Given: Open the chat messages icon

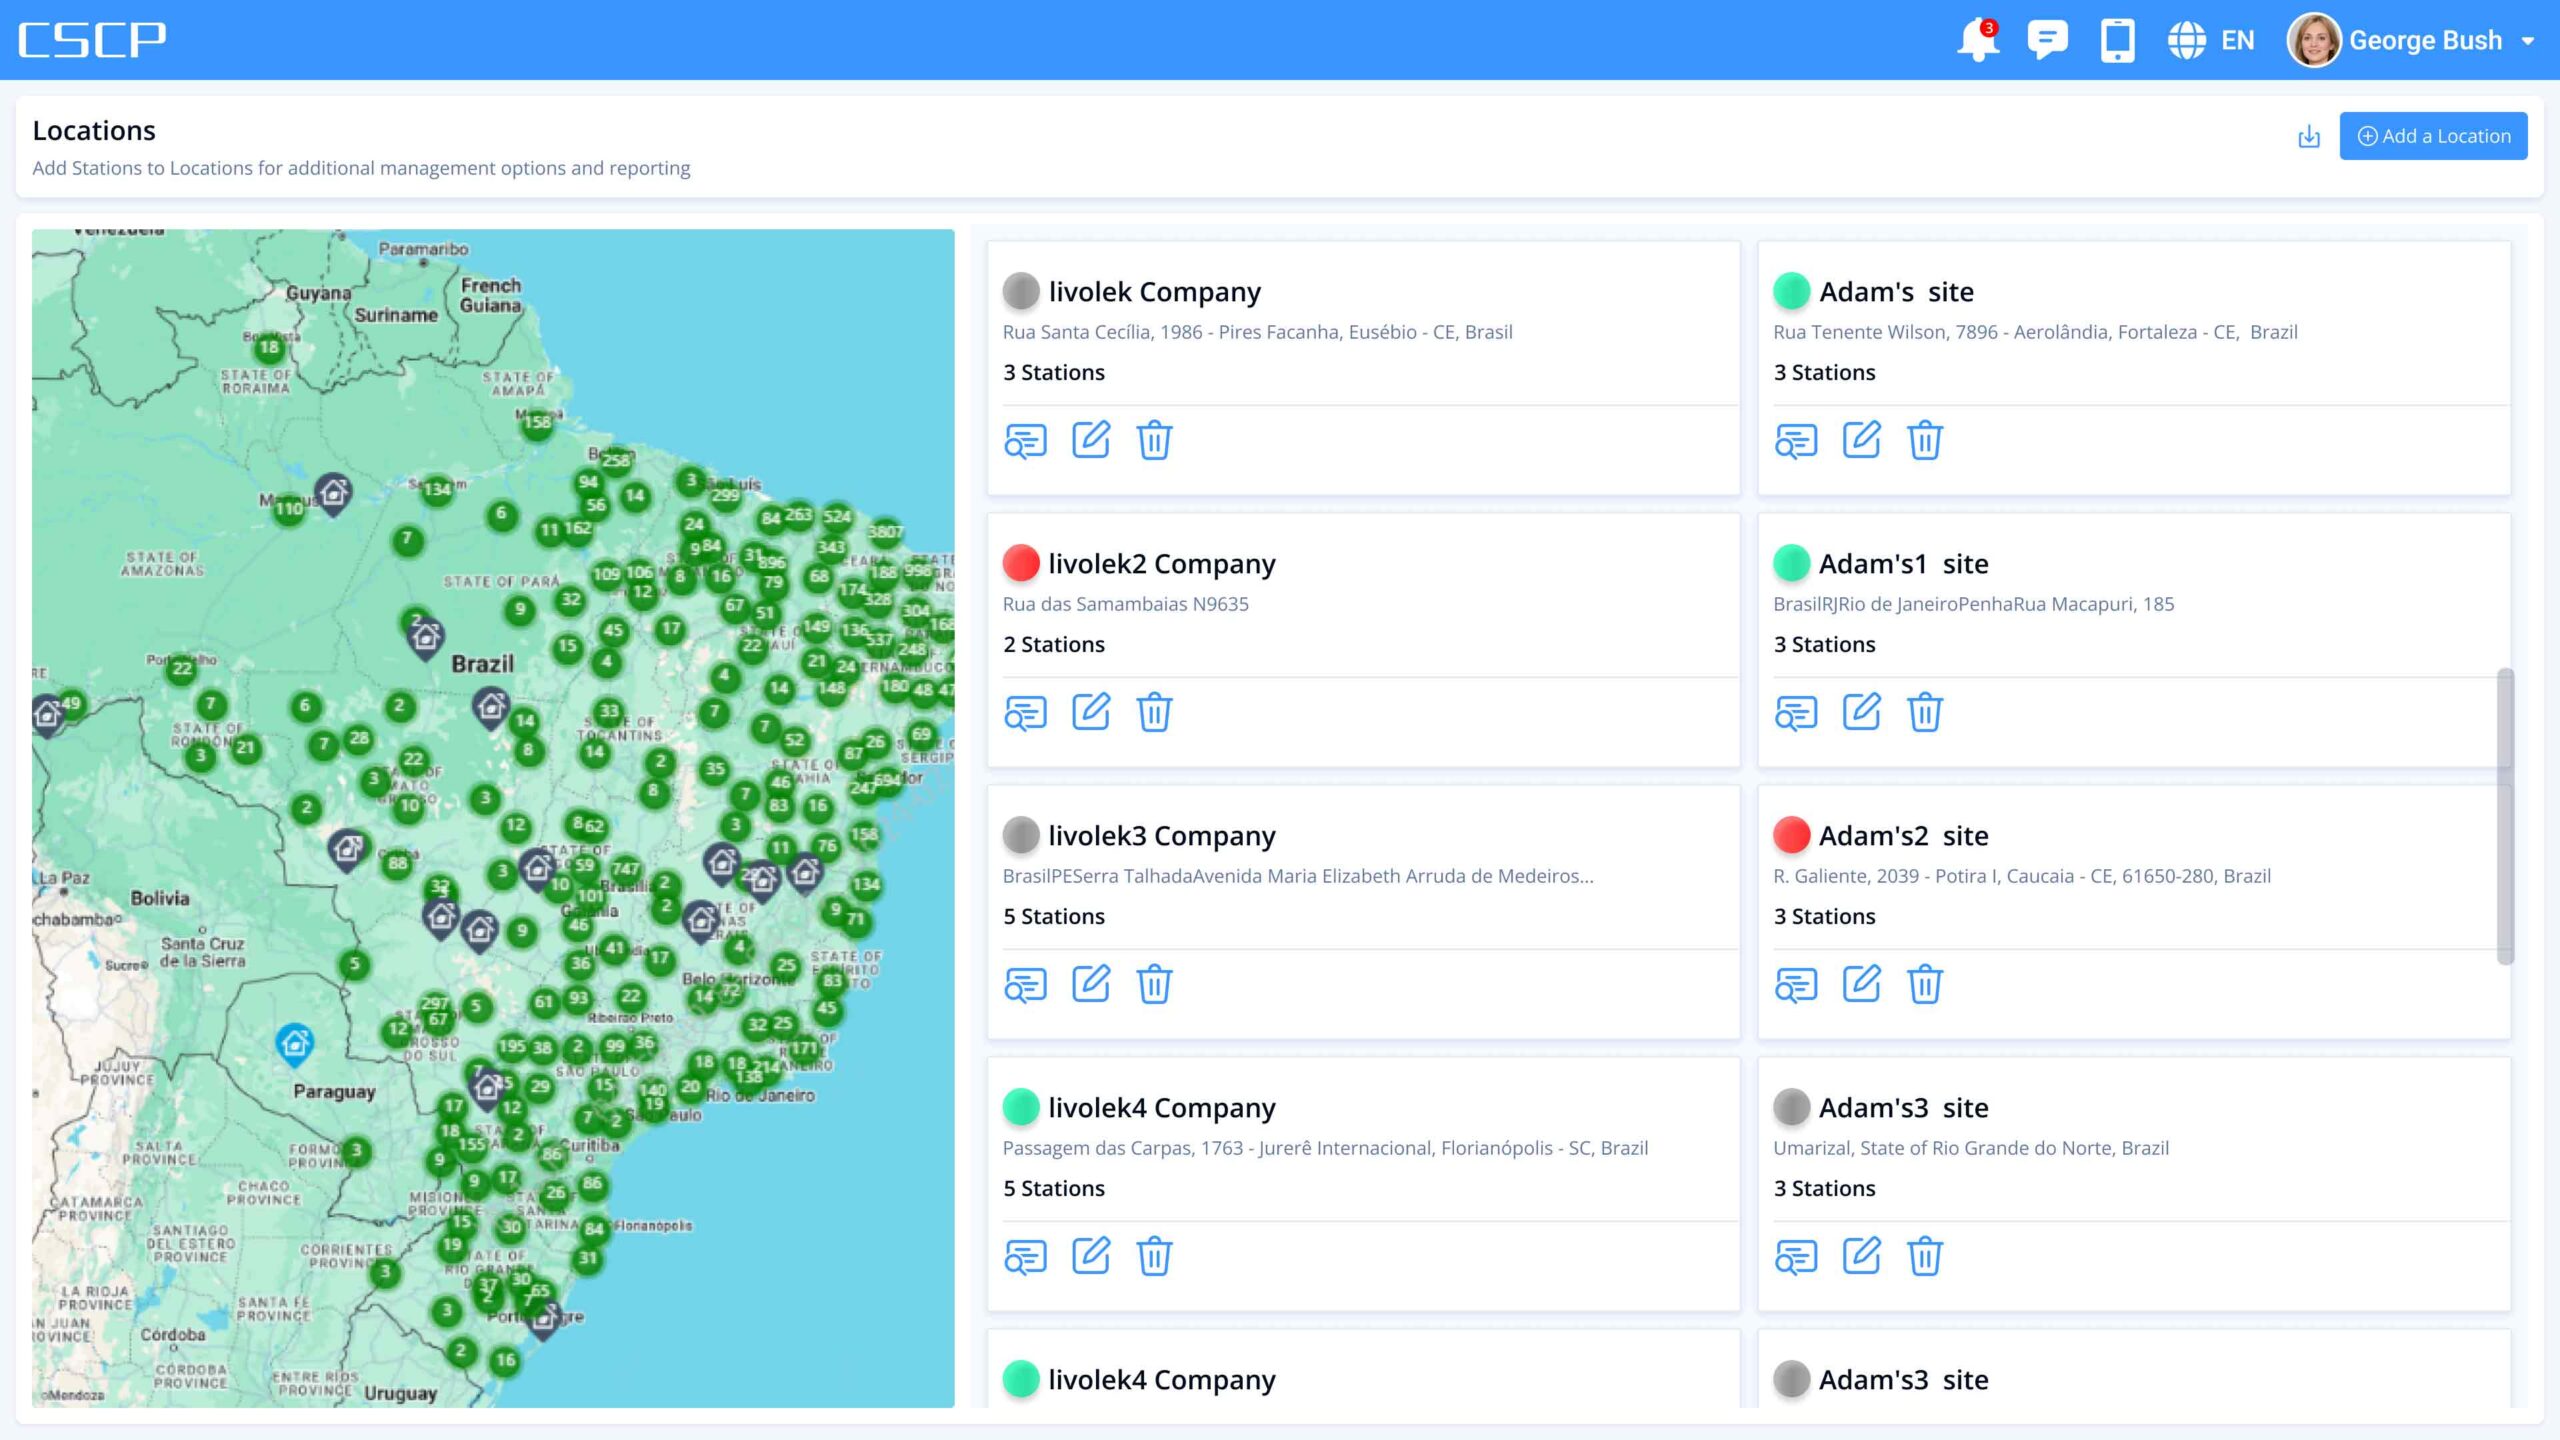Looking at the screenshot, I should 2047,41.
